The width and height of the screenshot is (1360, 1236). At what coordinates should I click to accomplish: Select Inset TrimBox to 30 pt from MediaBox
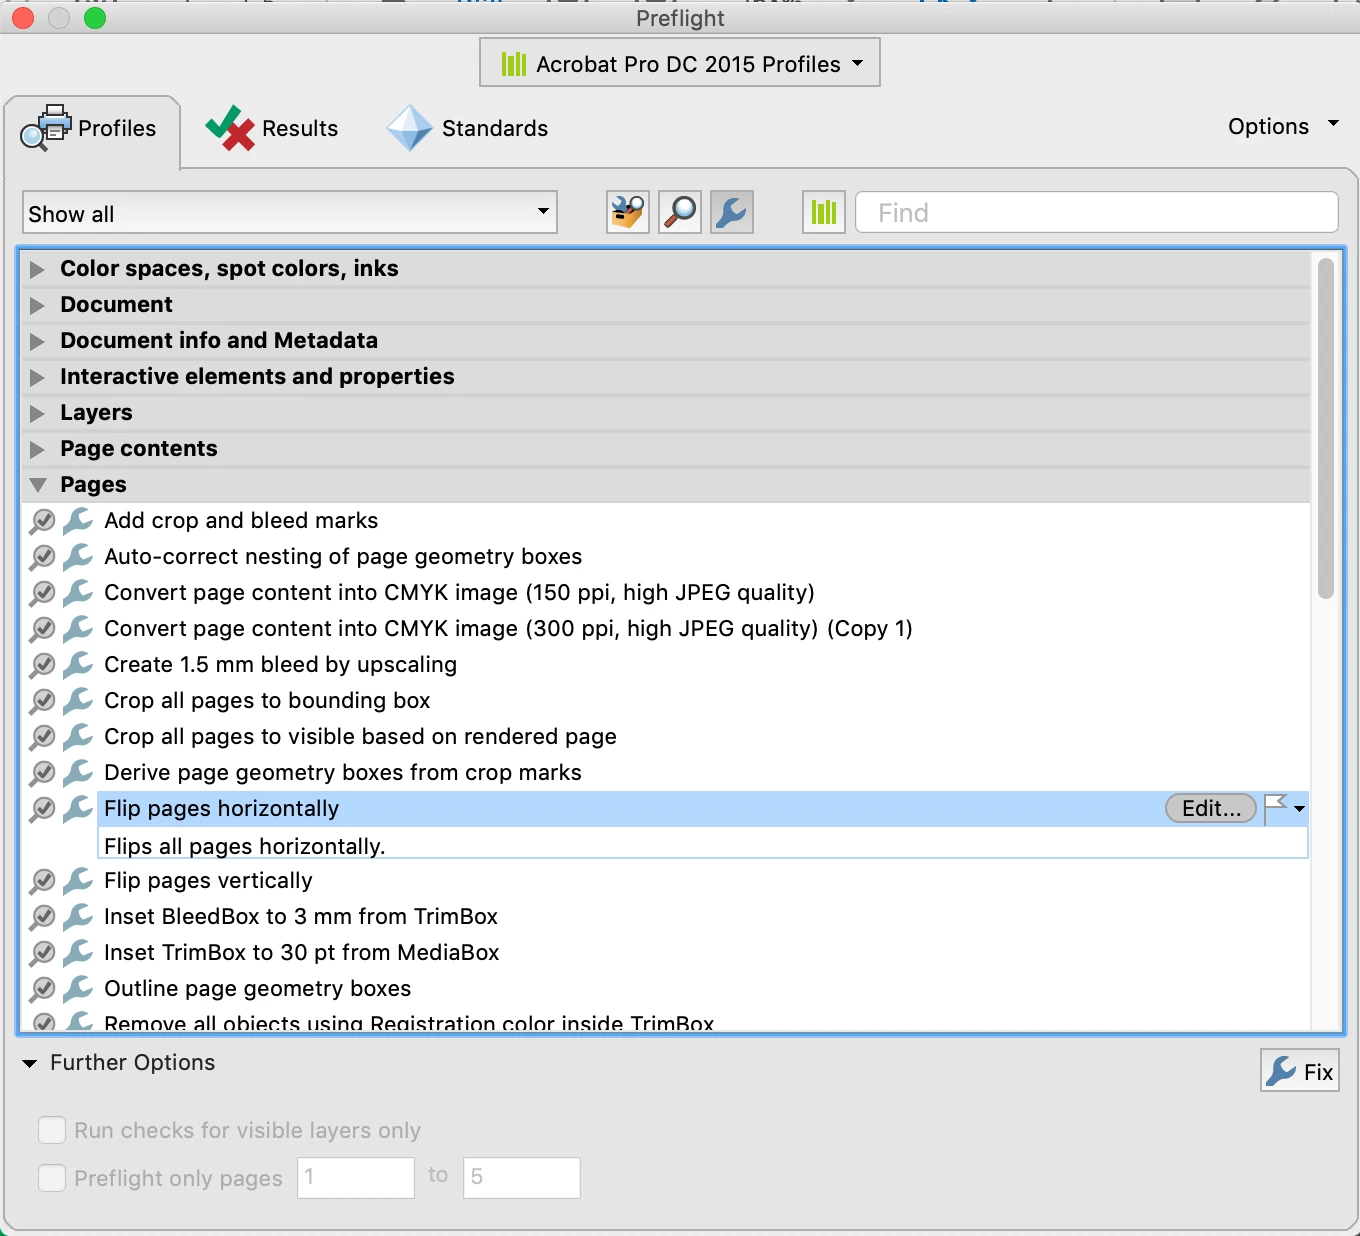tap(302, 952)
